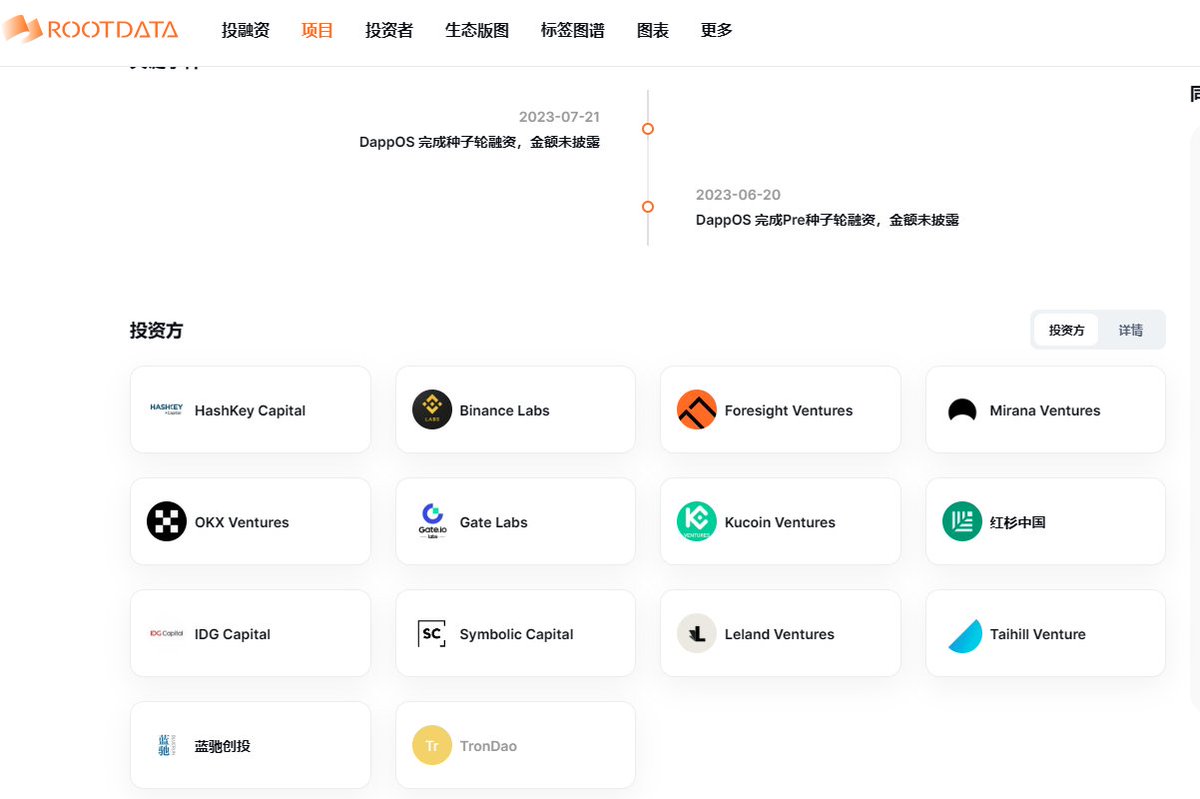Click the Mirana Ventures logo icon
Screen dimensions: 1200x799
(962, 410)
